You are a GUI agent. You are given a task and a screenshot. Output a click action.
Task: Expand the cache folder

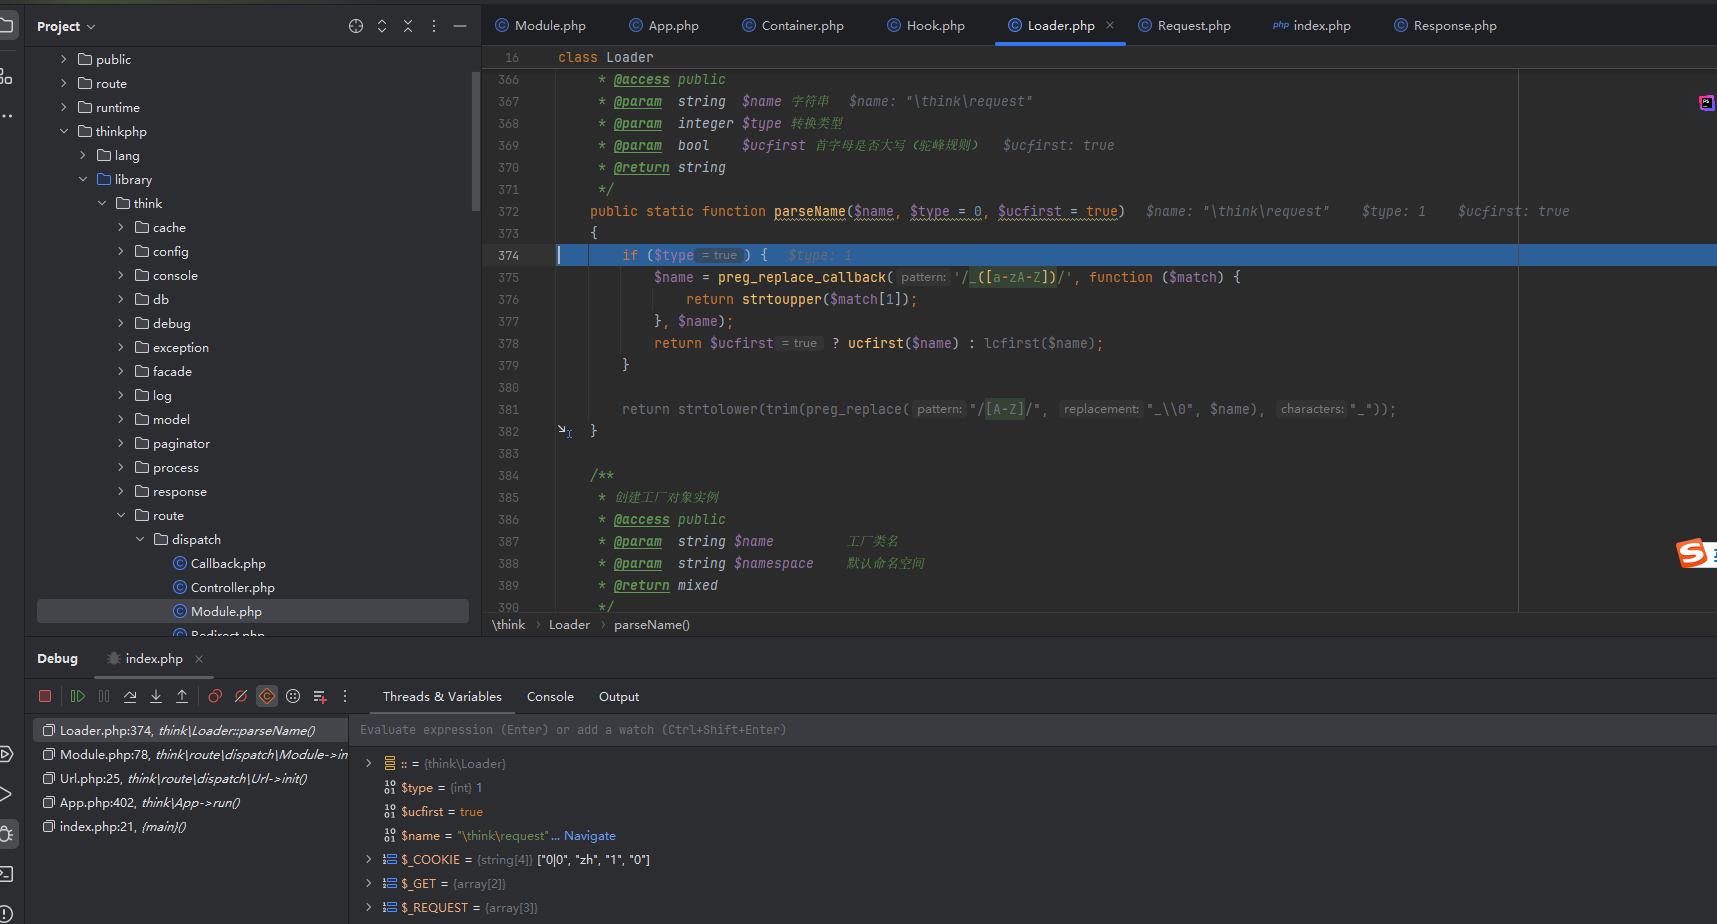pyautogui.click(x=121, y=228)
